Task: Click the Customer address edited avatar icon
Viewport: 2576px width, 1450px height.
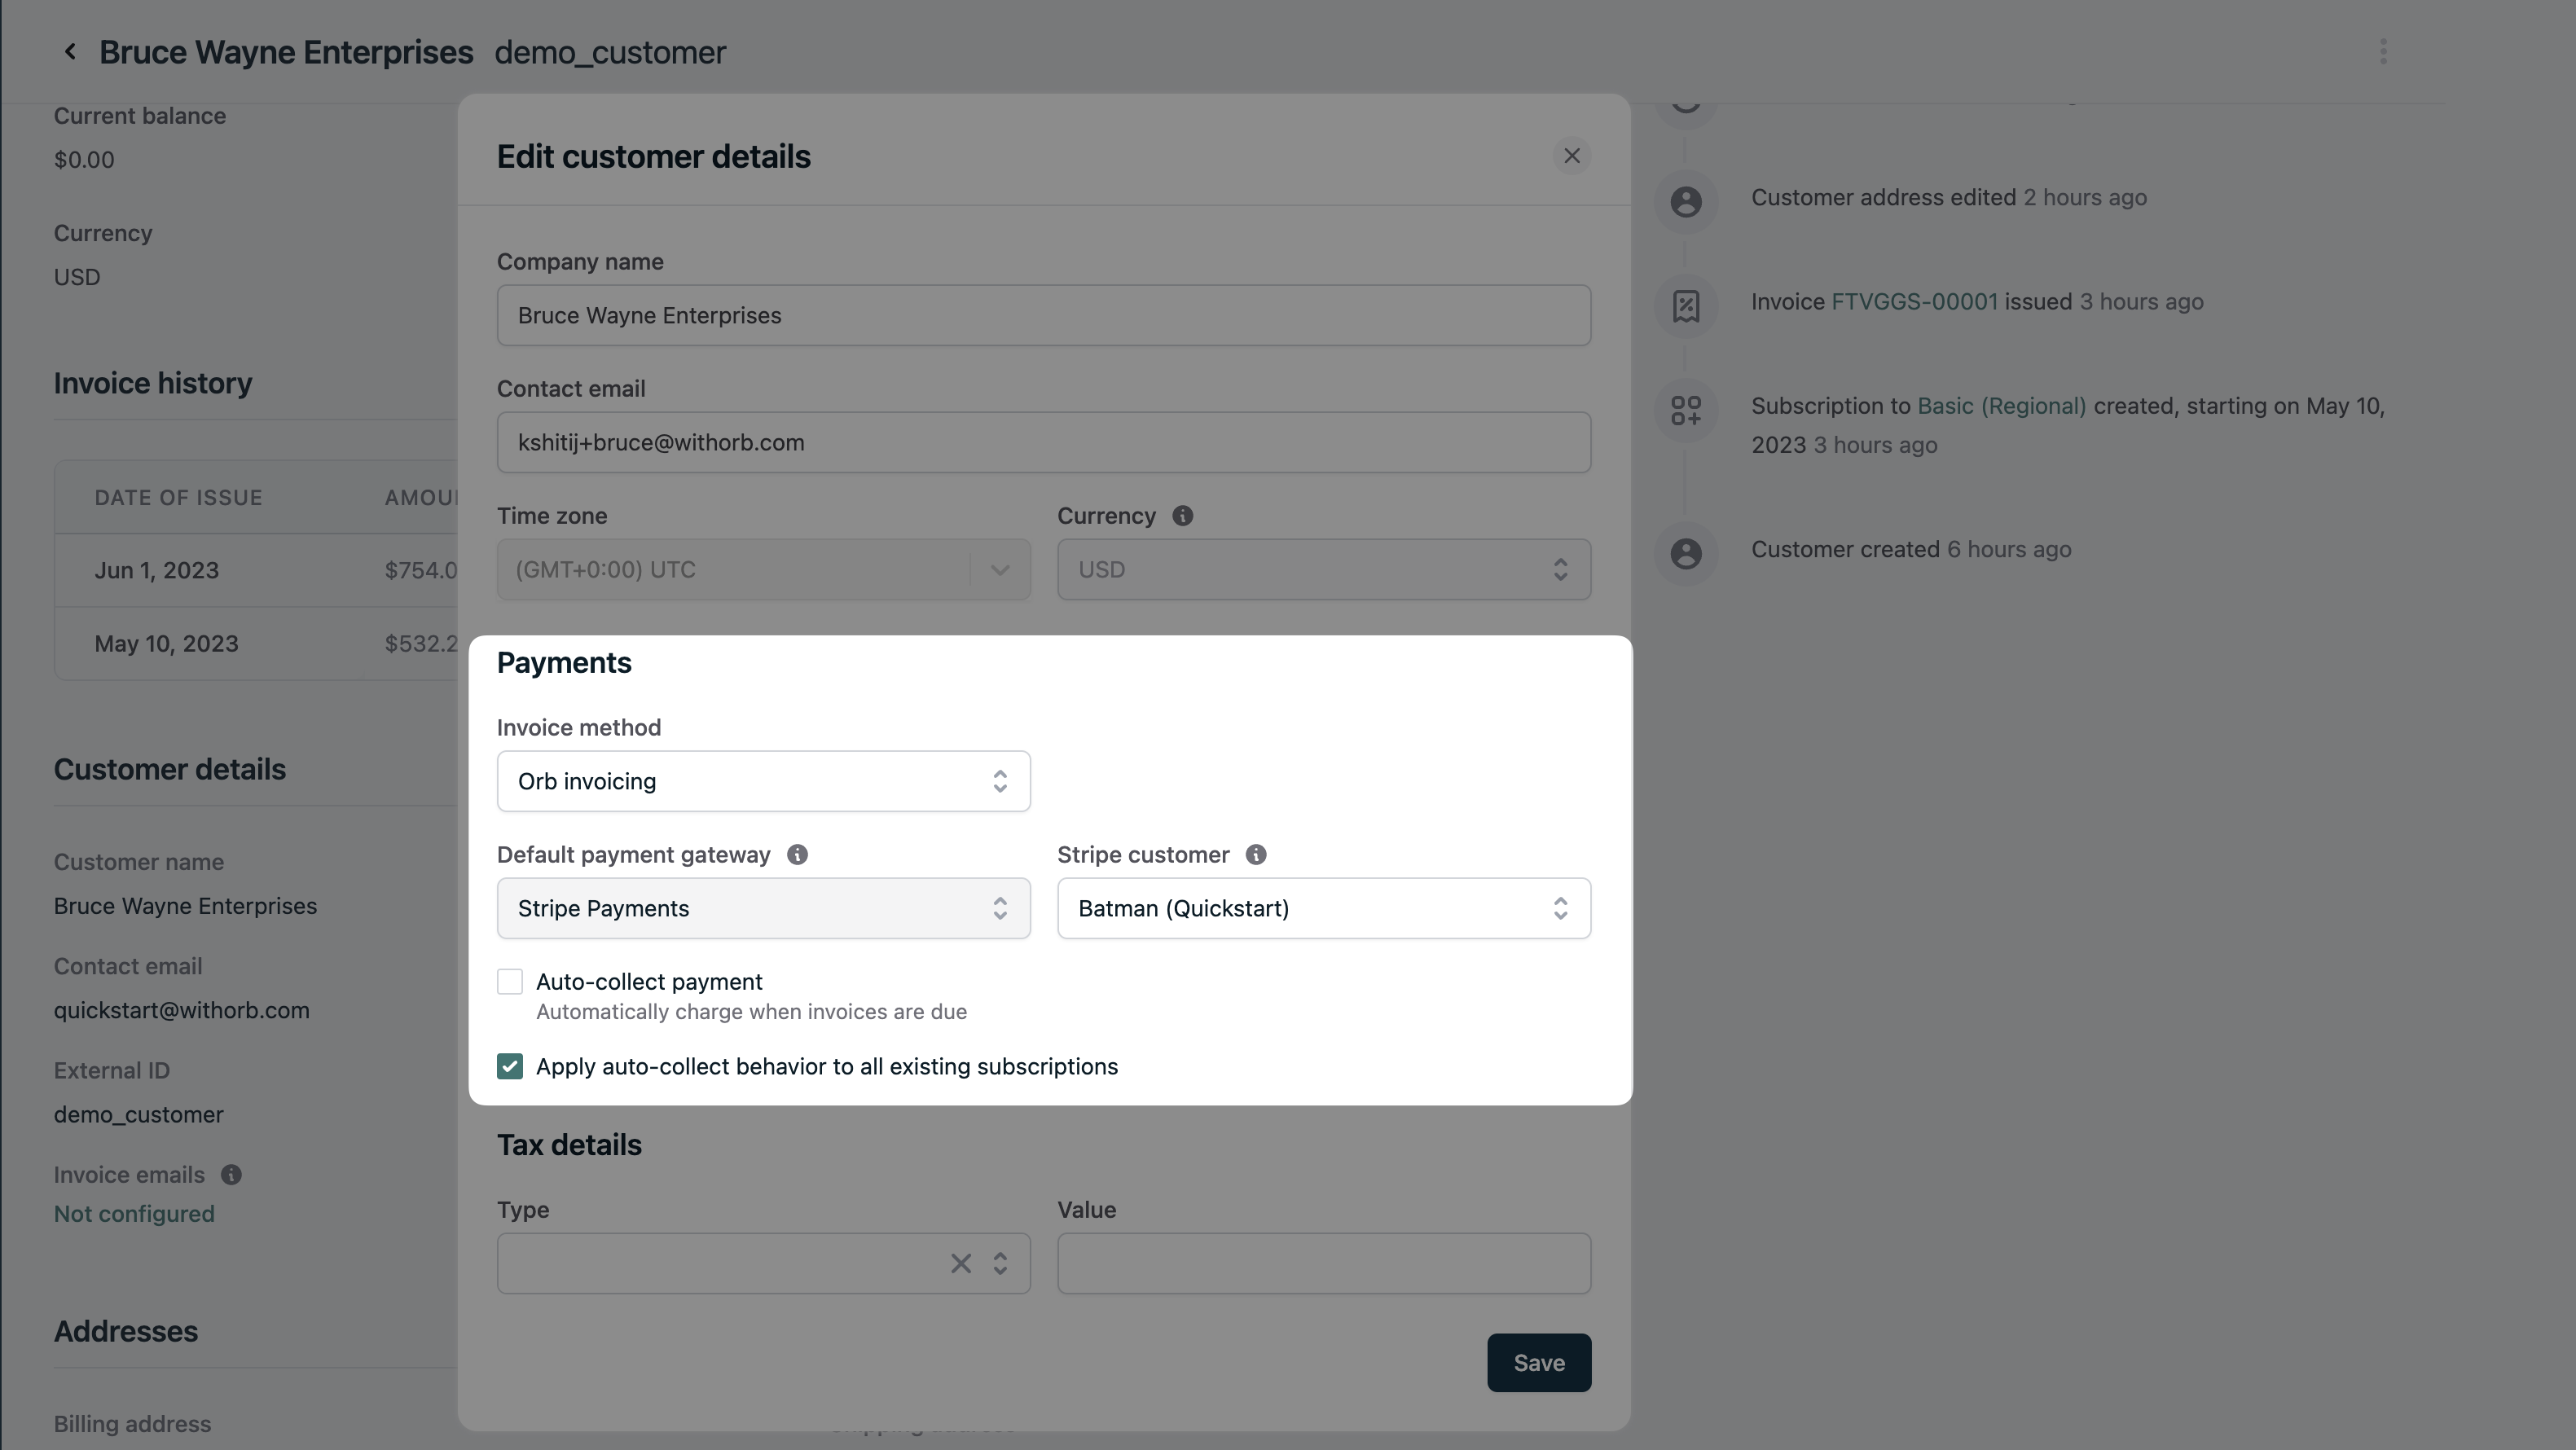Action: pos(1686,202)
